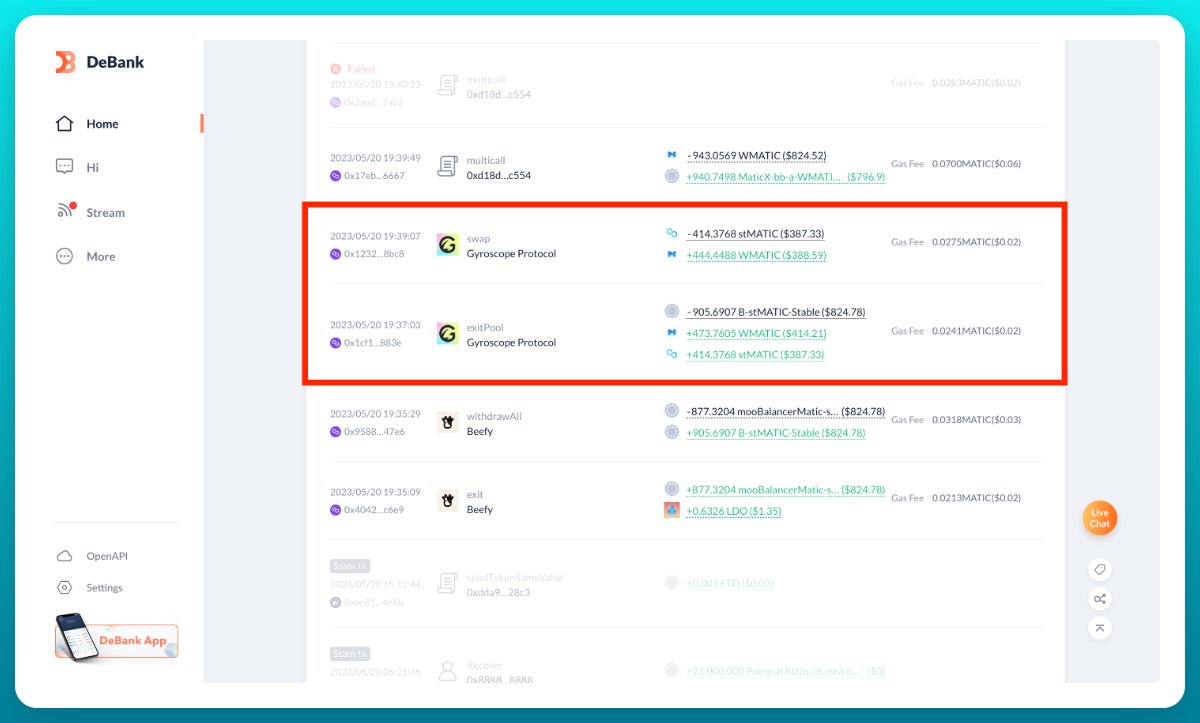
Task: Click Gyroscope Protocol name in swap row
Action: (x=511, y=254)
